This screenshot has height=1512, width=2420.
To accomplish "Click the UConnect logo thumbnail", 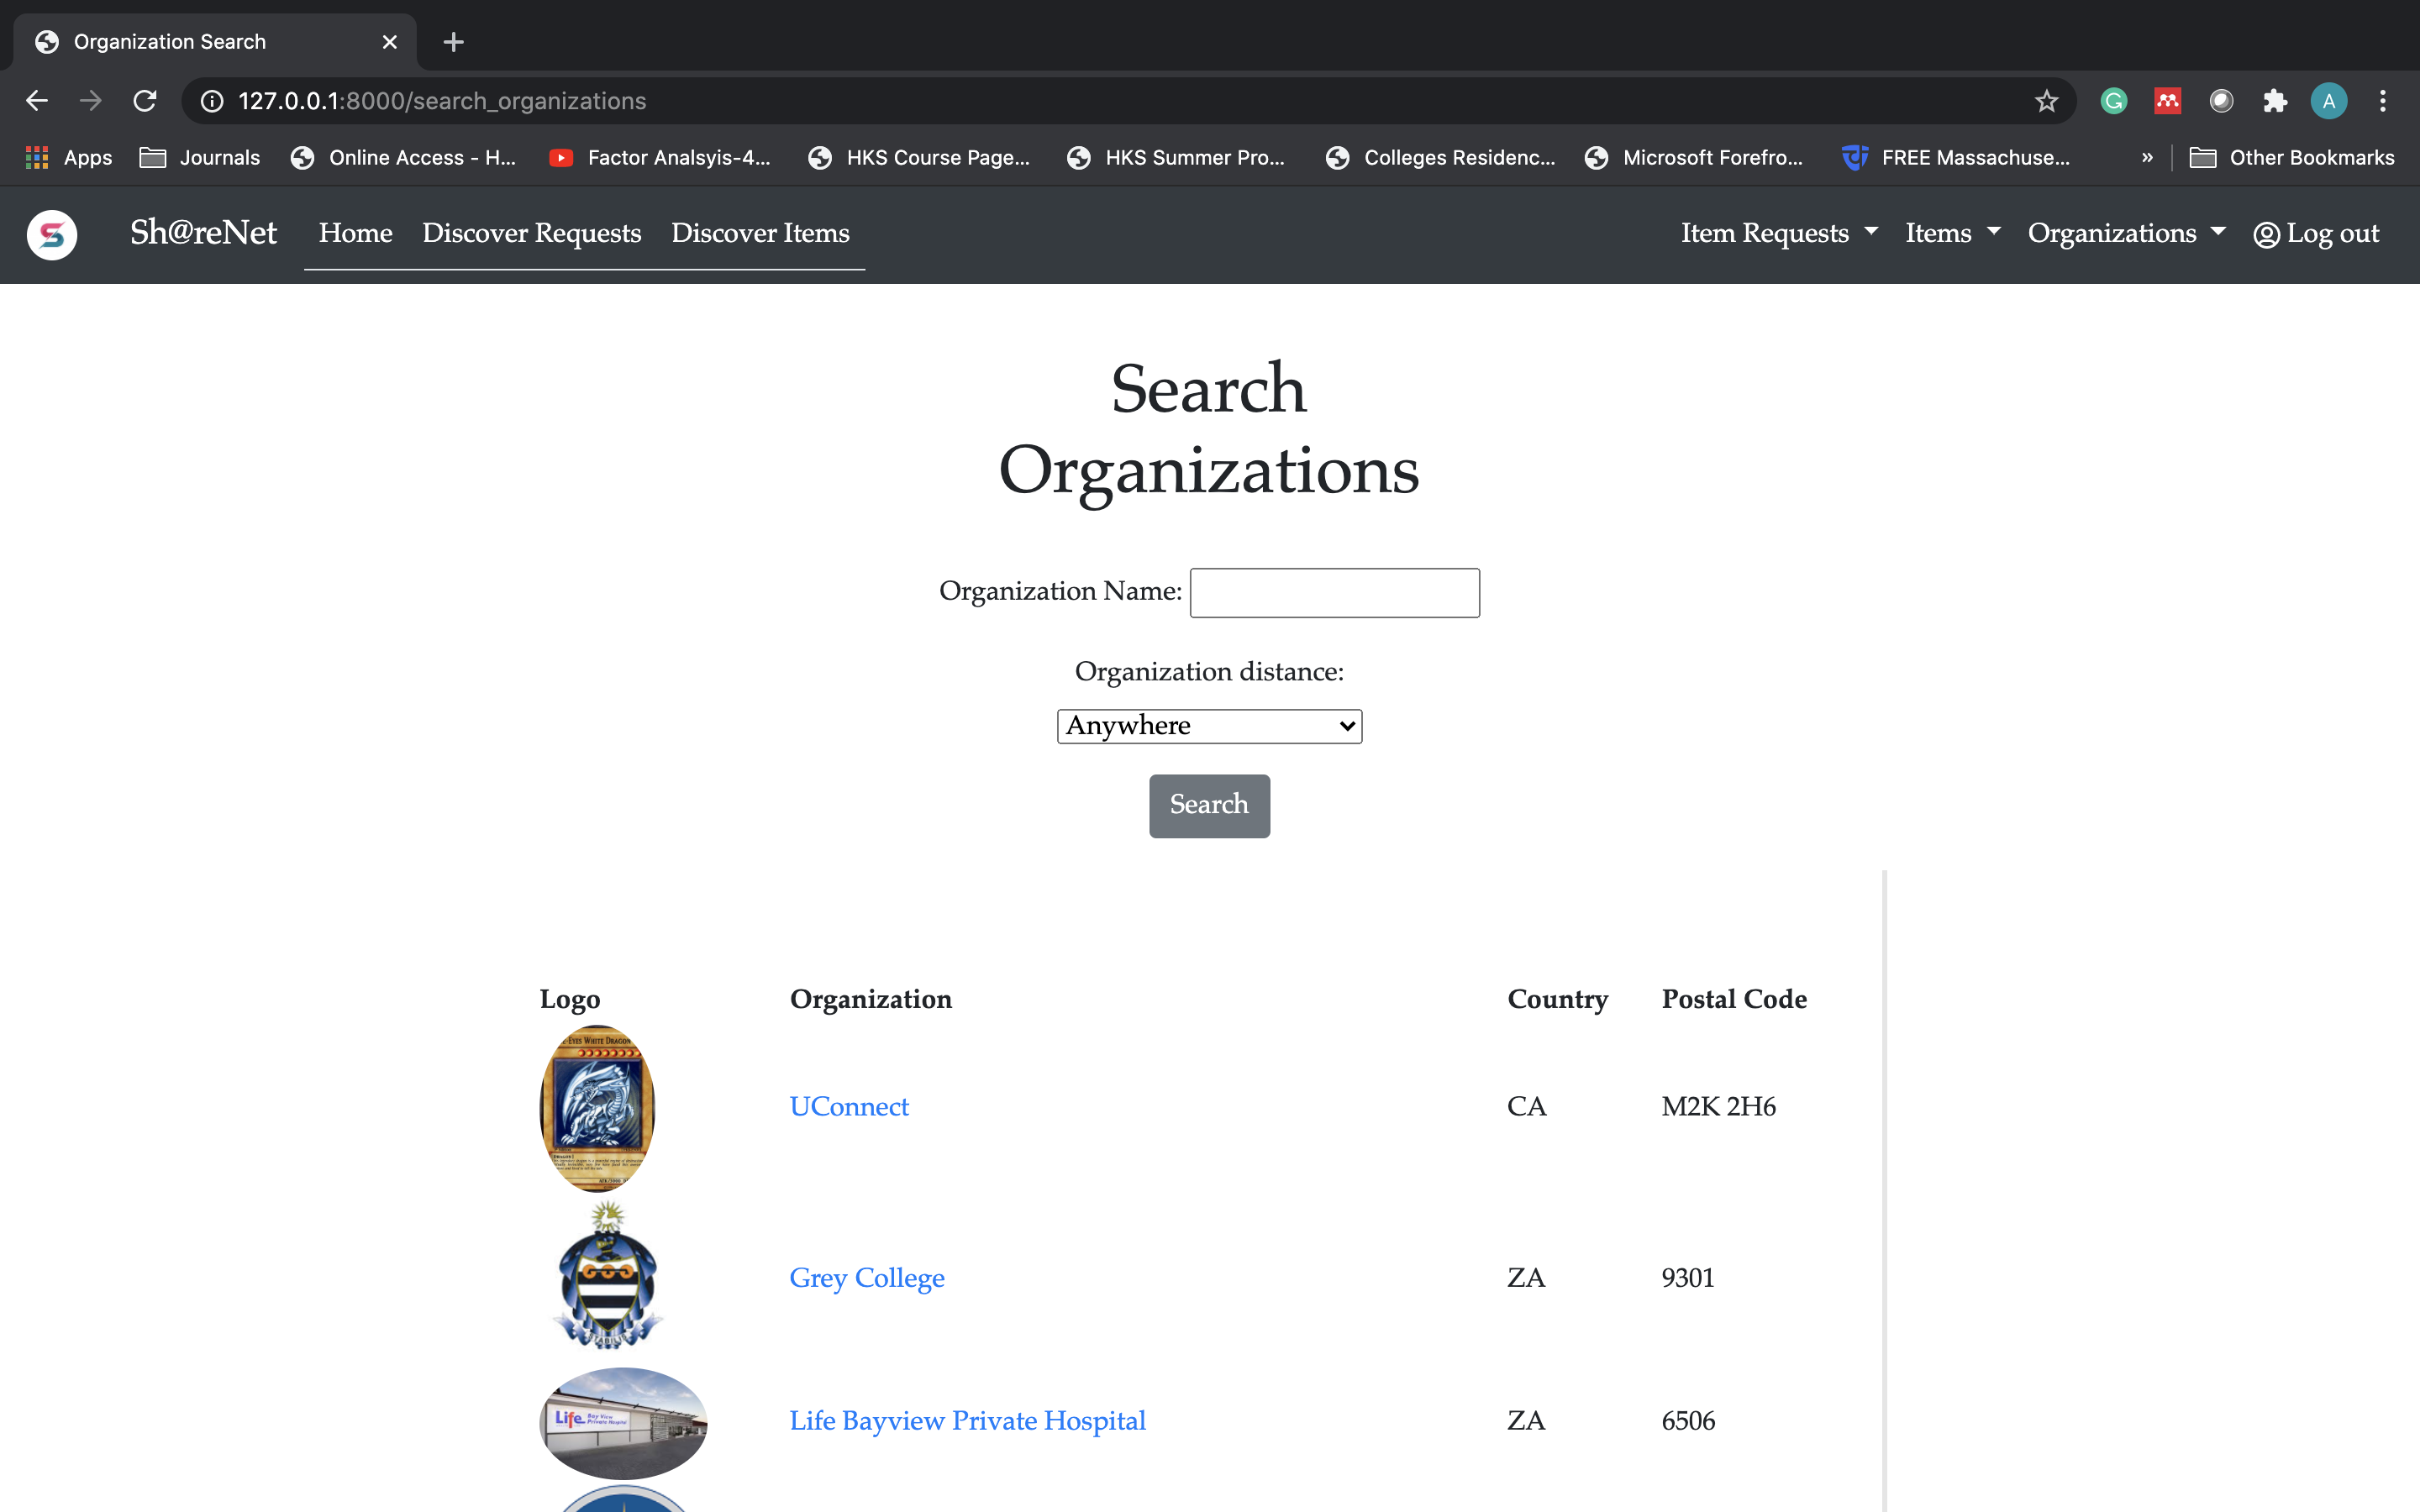I will tap(597, 1108).
